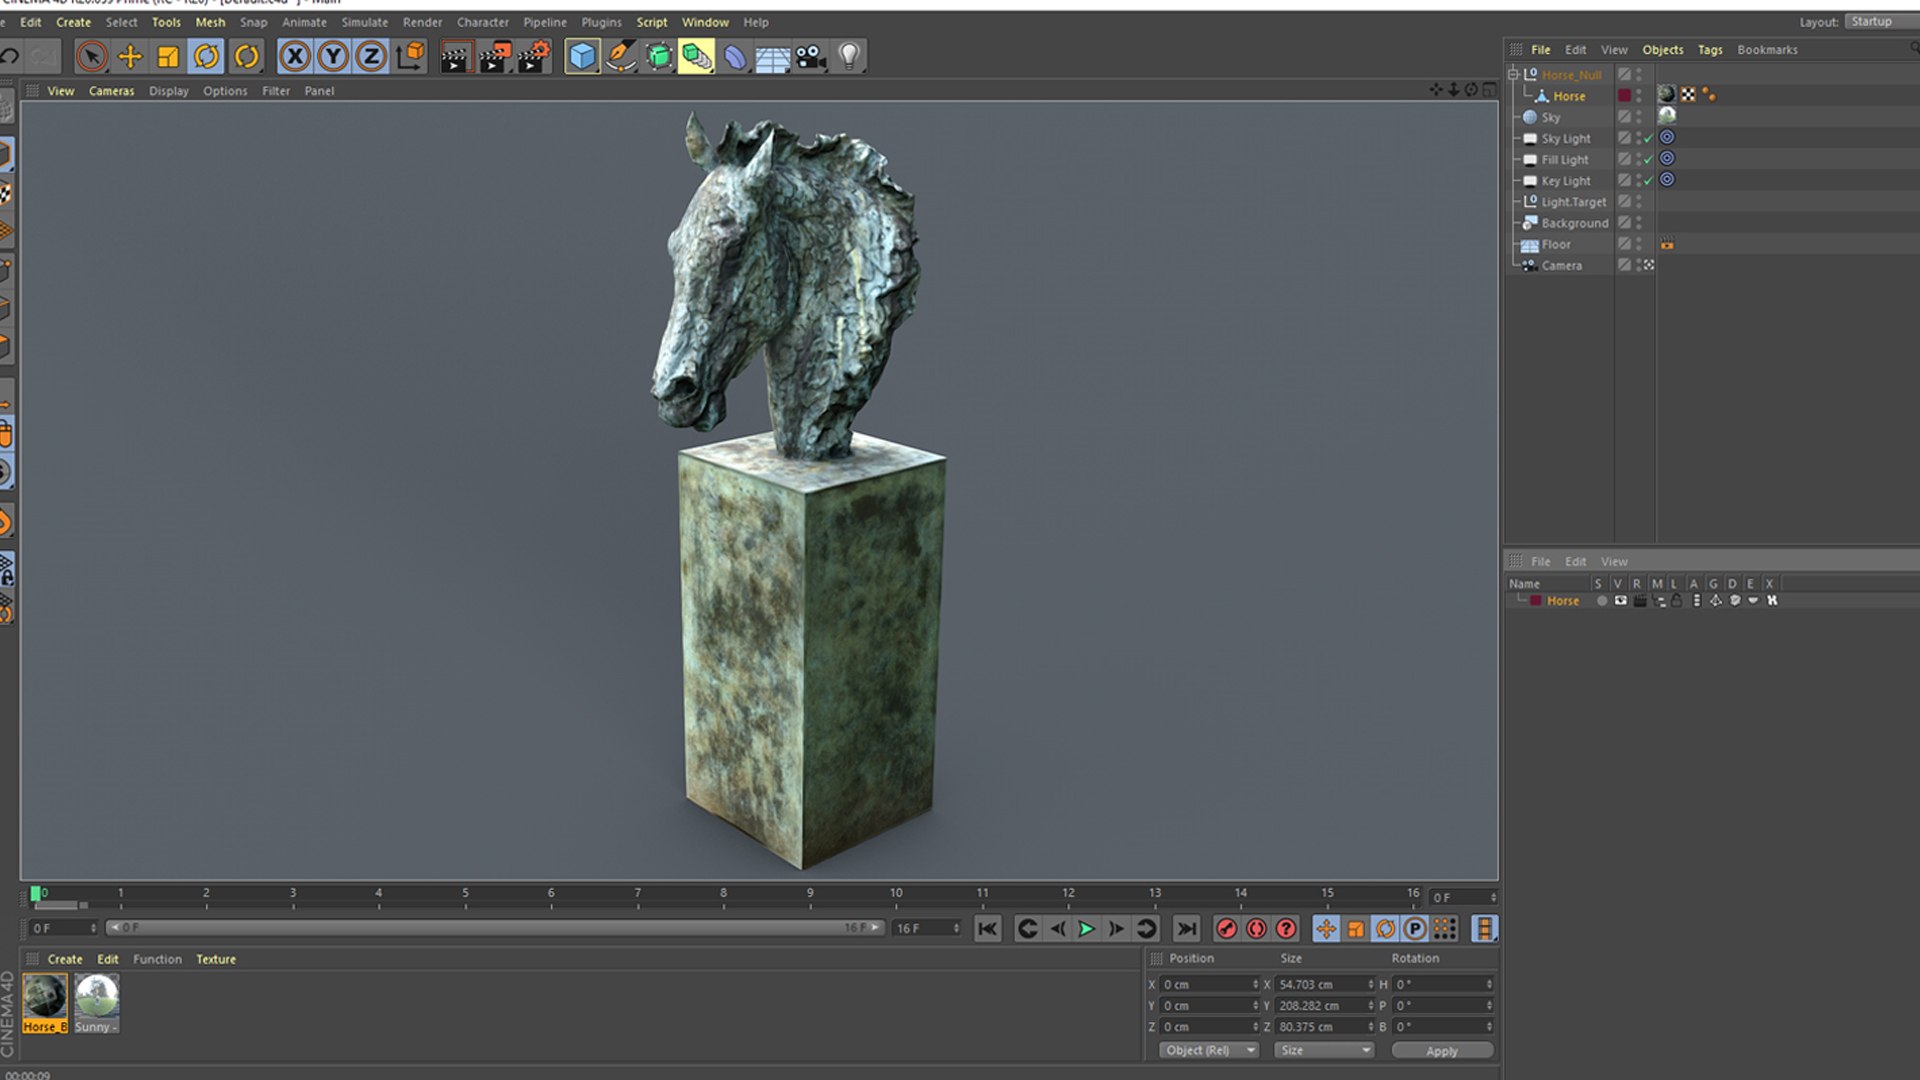Click the green Subdivision Surface generator icon
Viewport: 1920px width, 1080px height.
659,57
